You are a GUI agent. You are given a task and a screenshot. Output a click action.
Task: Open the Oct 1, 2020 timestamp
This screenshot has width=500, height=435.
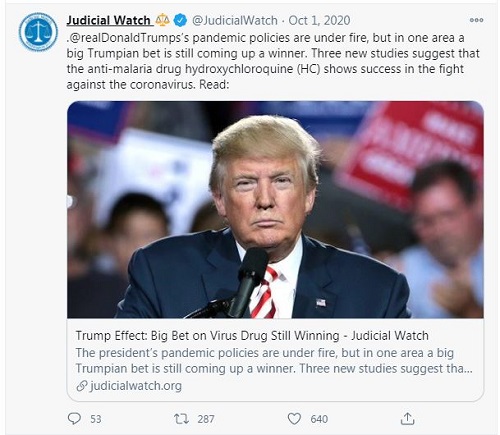click(319, 20)
